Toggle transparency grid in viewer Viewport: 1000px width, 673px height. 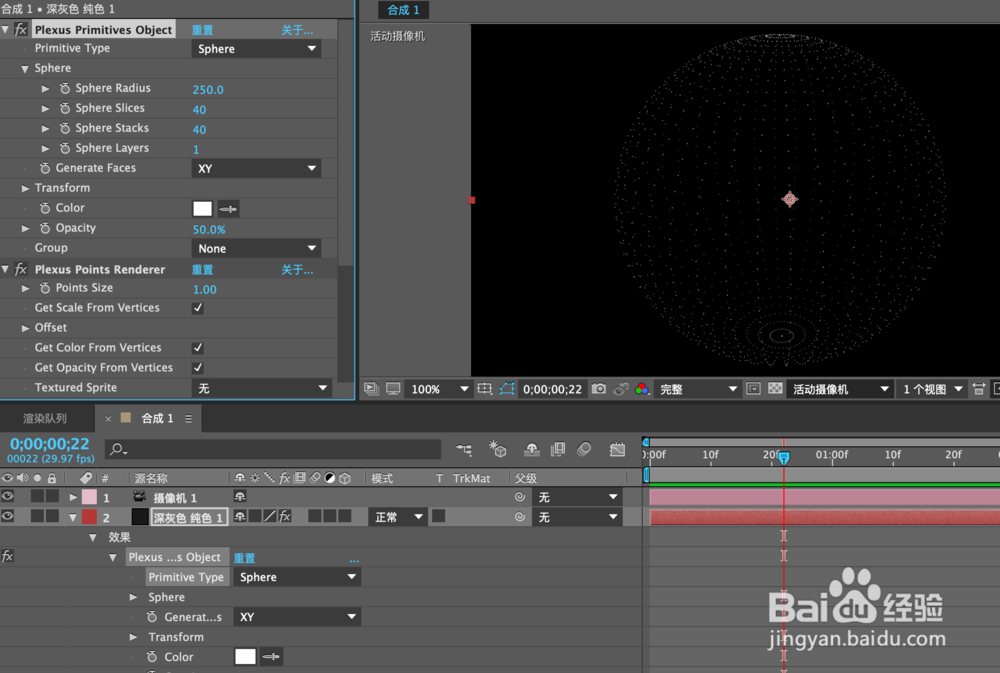[775, 388]
